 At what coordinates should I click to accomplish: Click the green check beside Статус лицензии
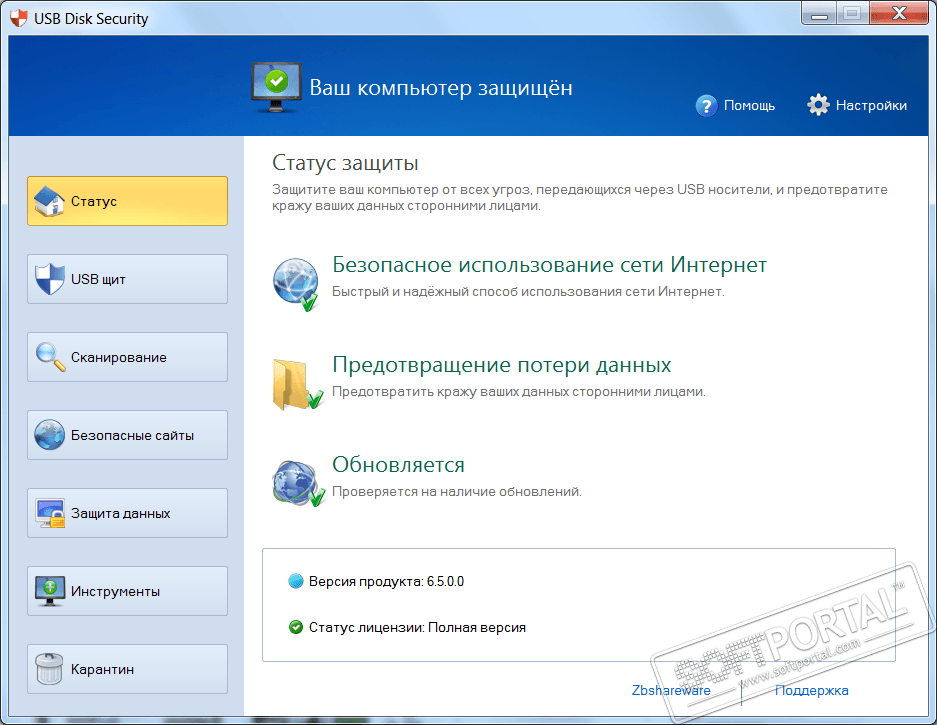pos(296,627)
